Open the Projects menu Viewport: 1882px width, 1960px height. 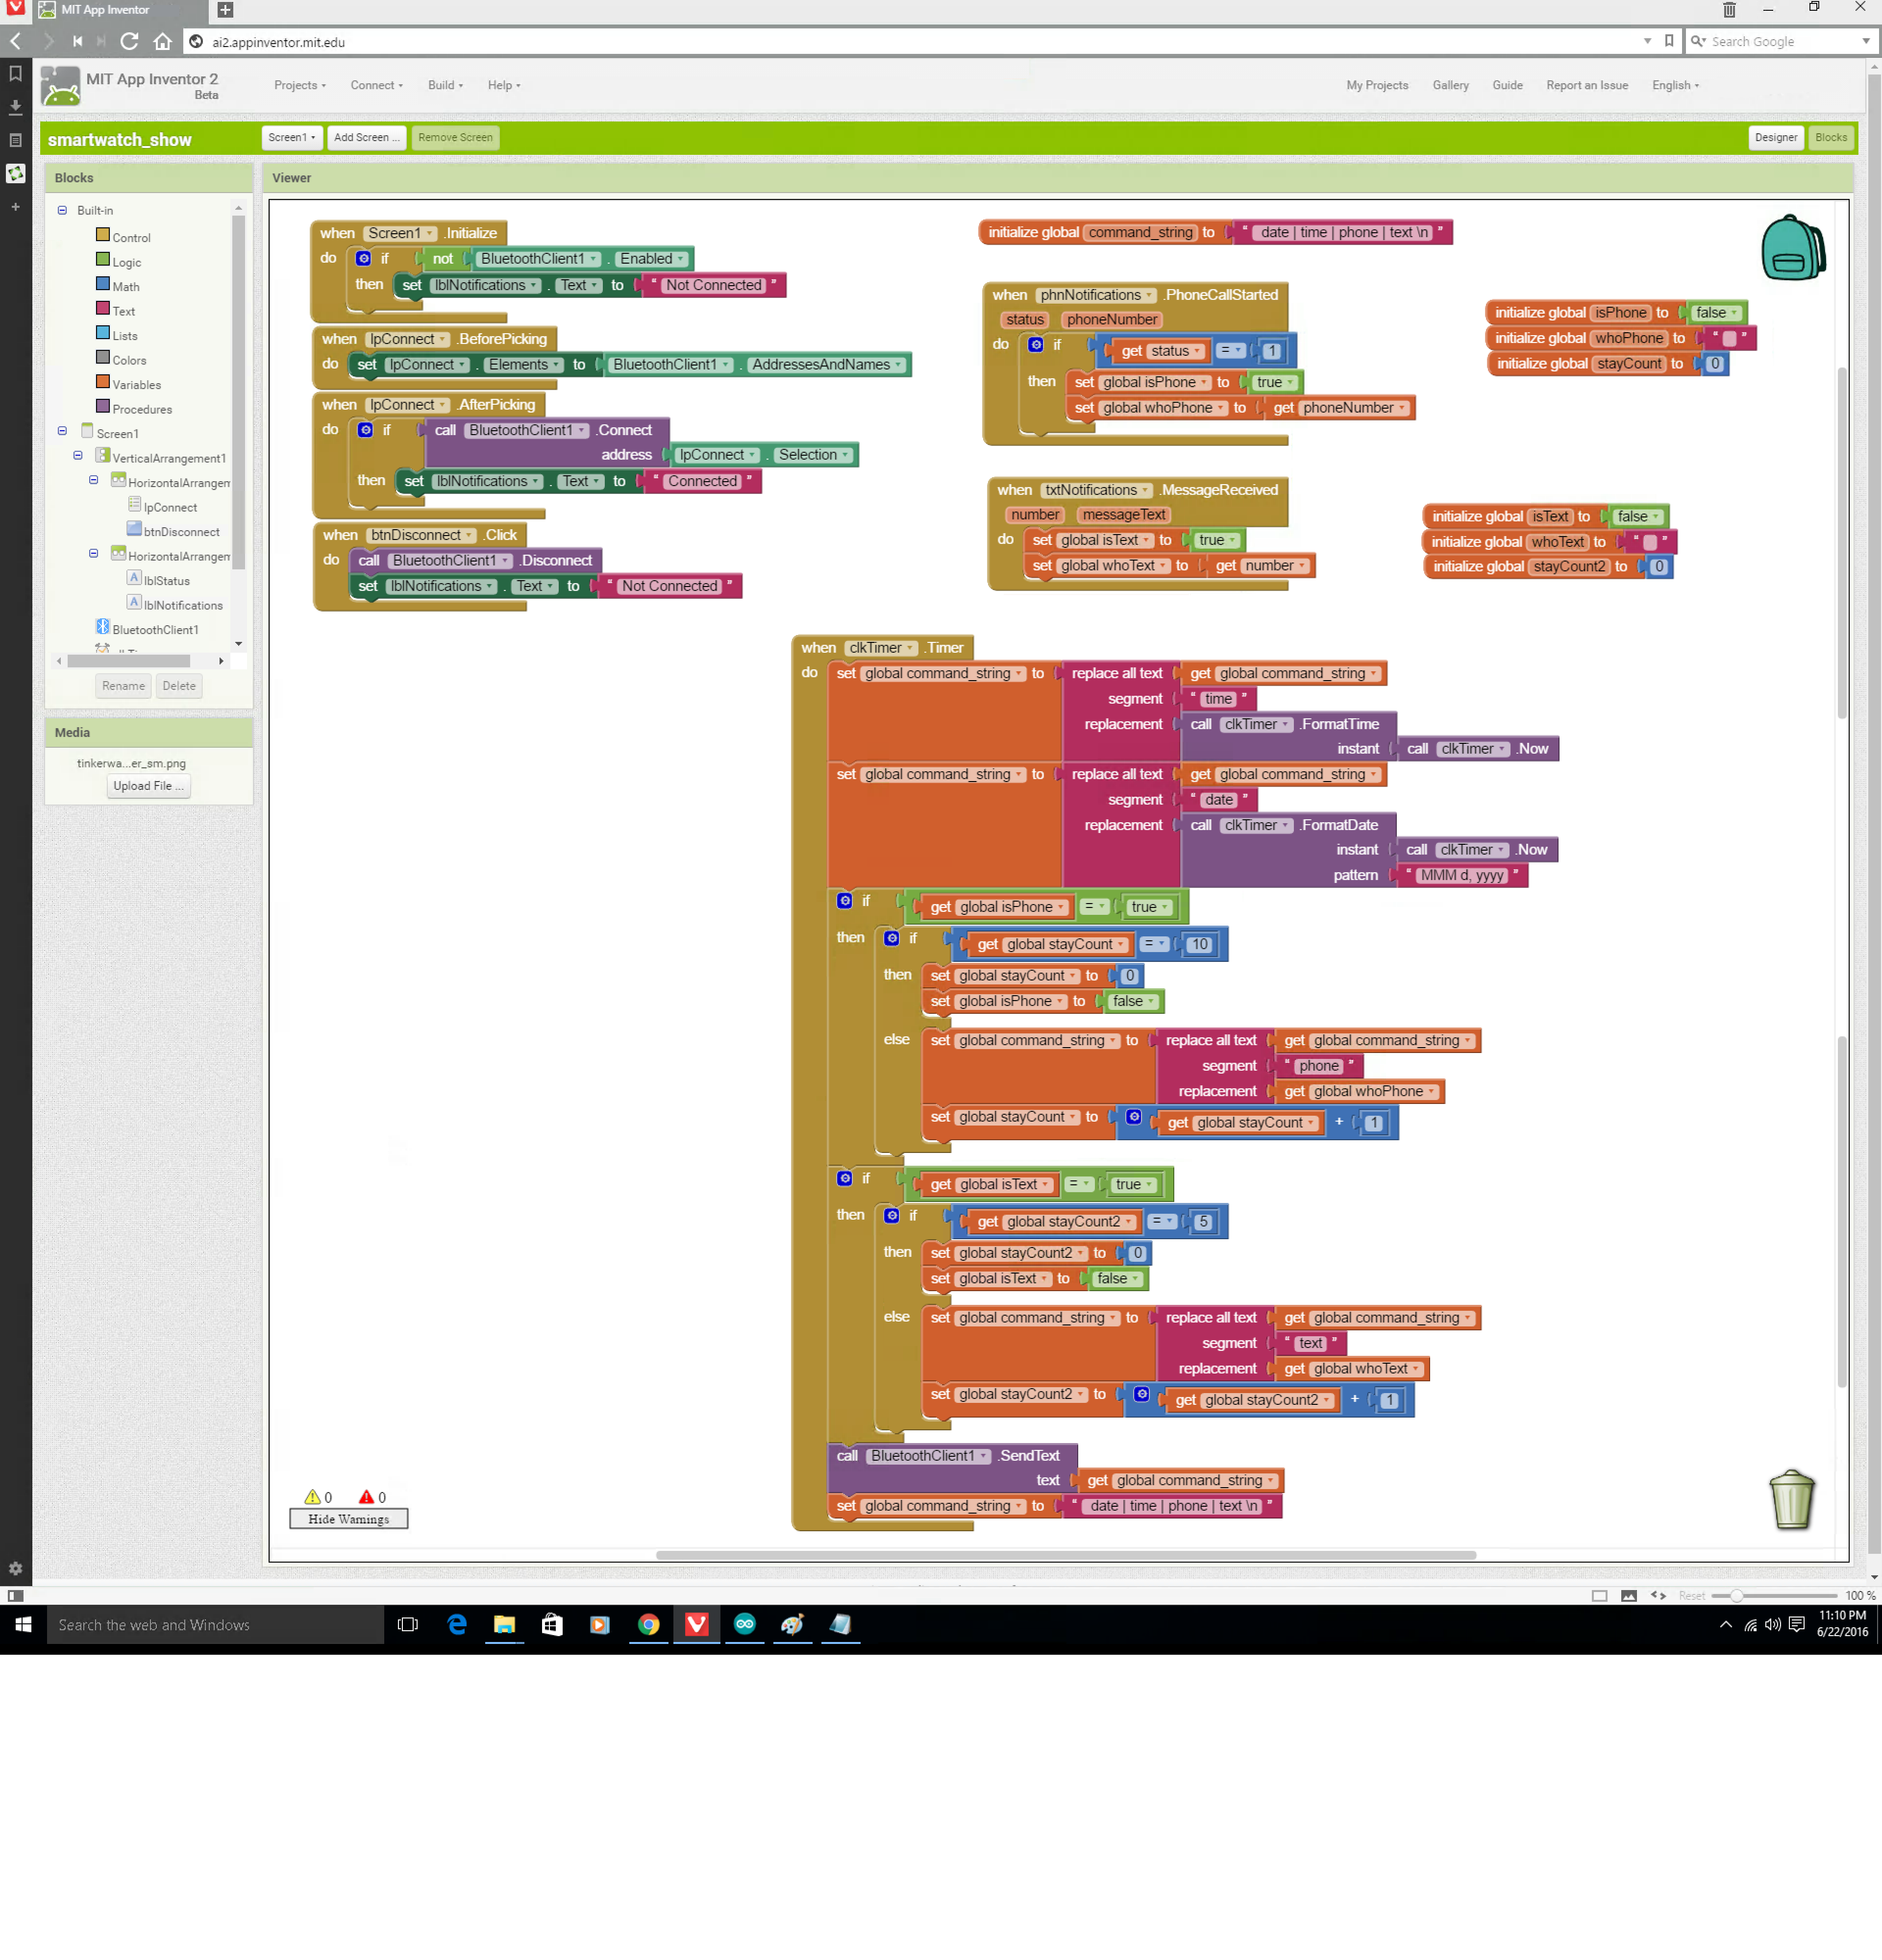pyautogui.click(x=298, y=85)
